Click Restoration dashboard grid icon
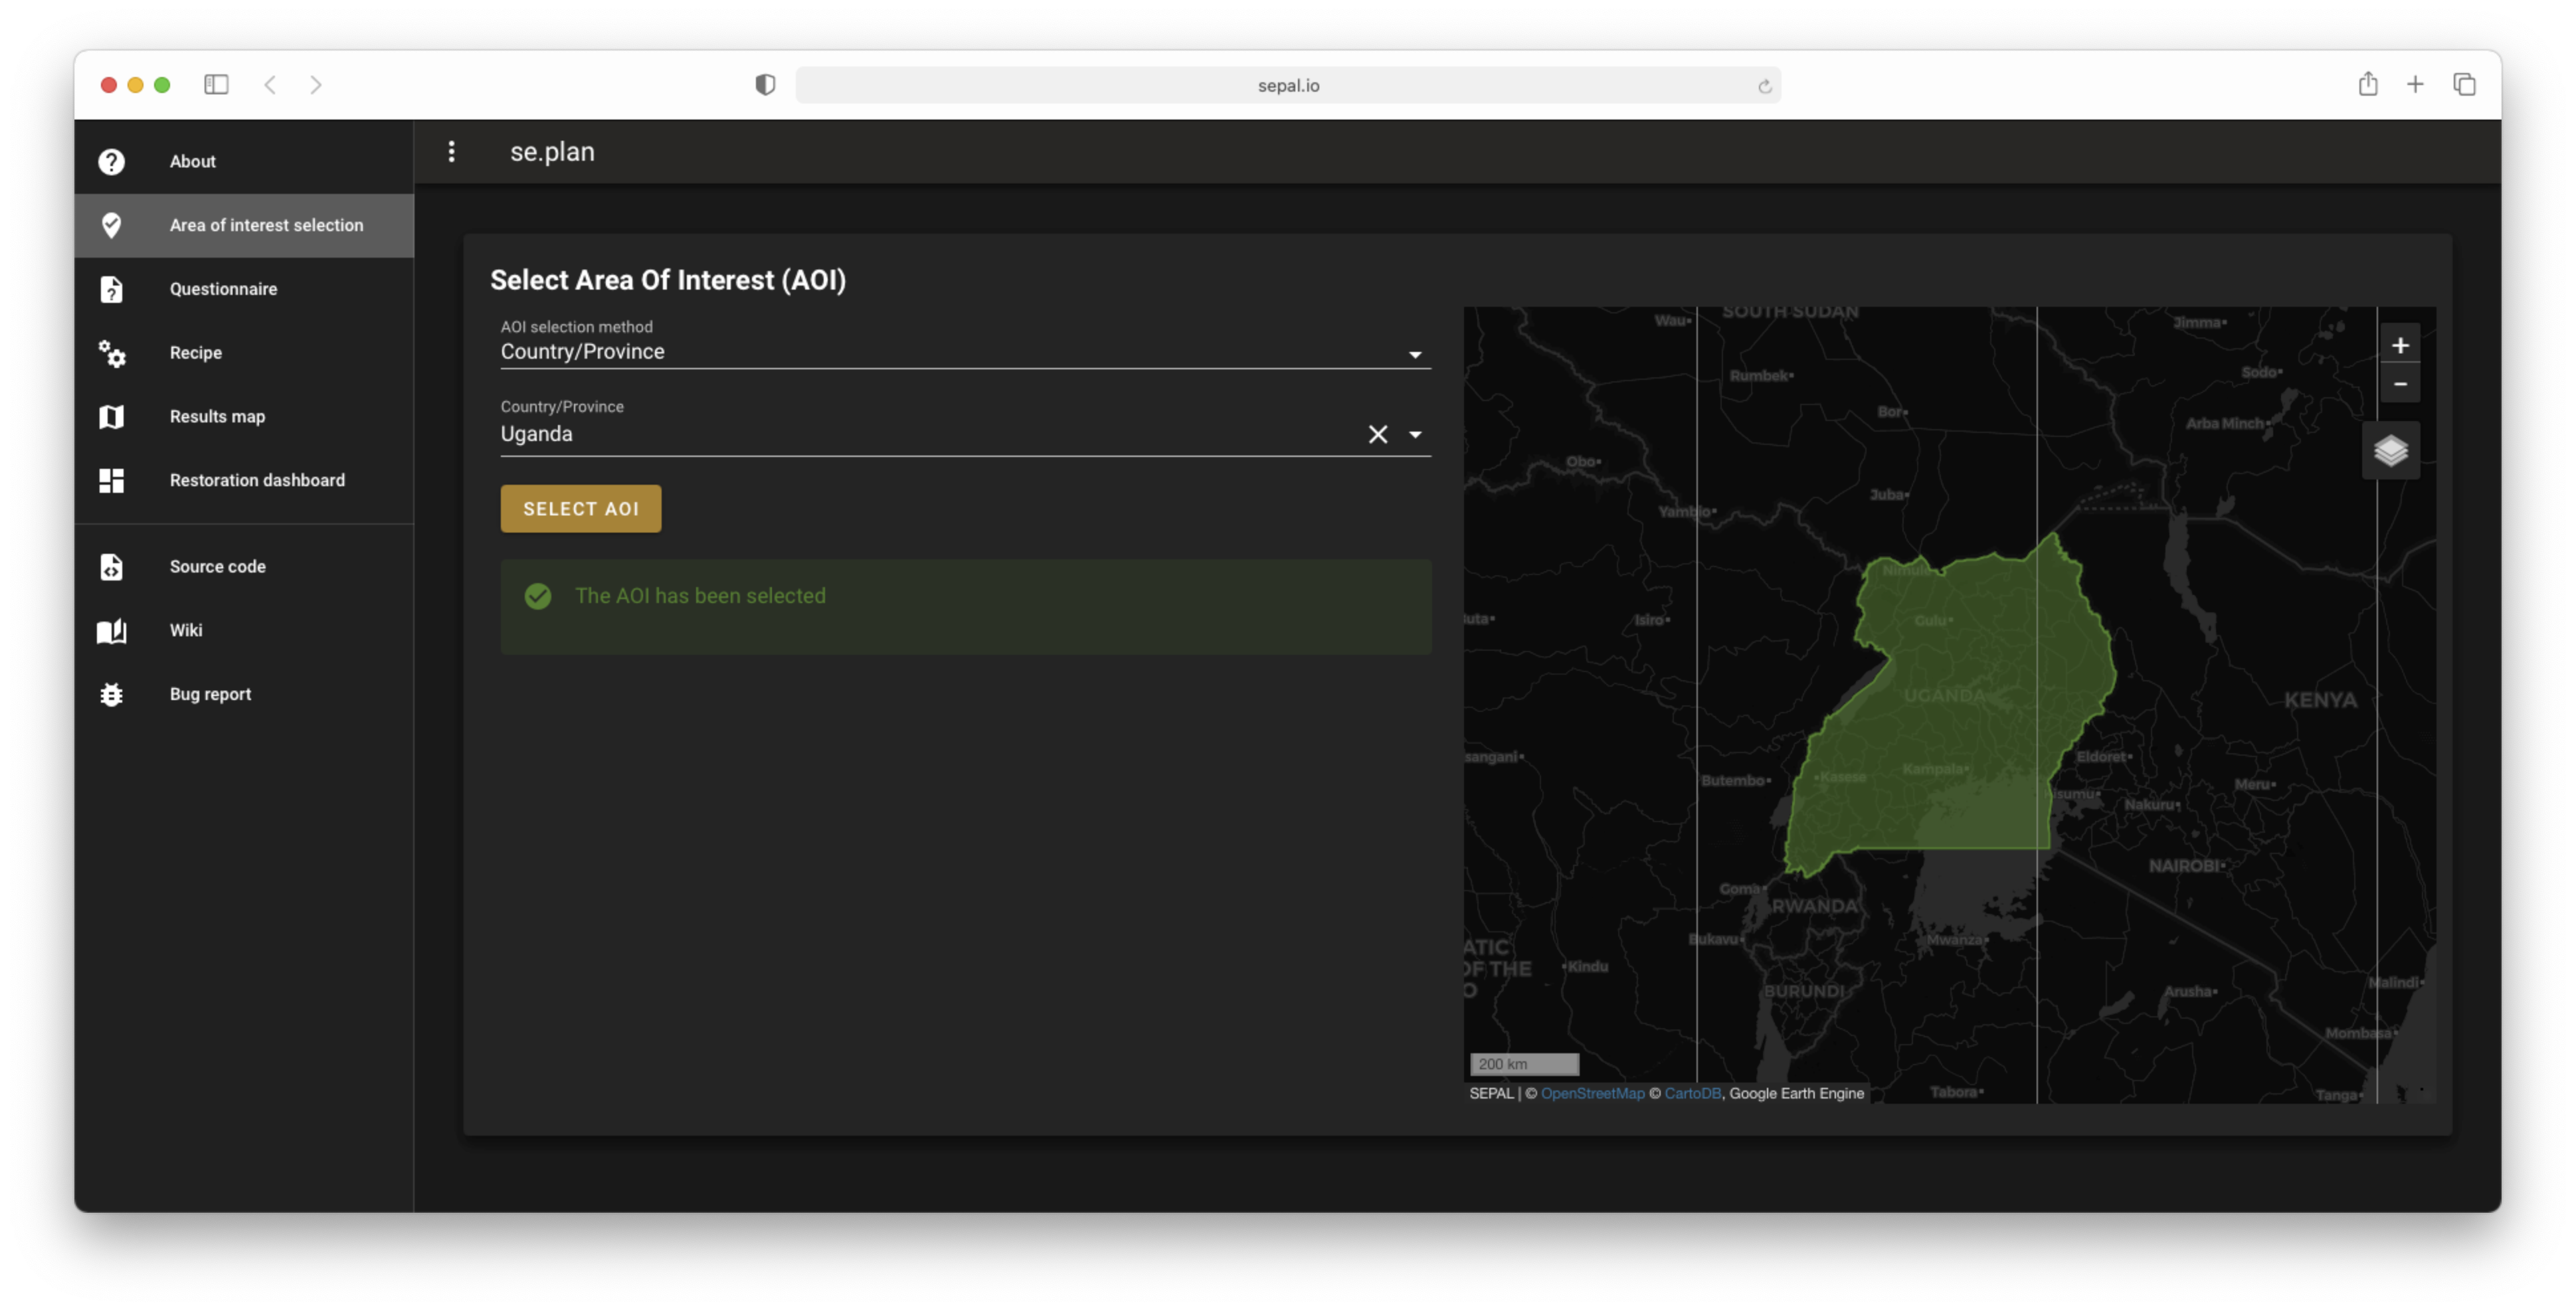 click(111, 480)
